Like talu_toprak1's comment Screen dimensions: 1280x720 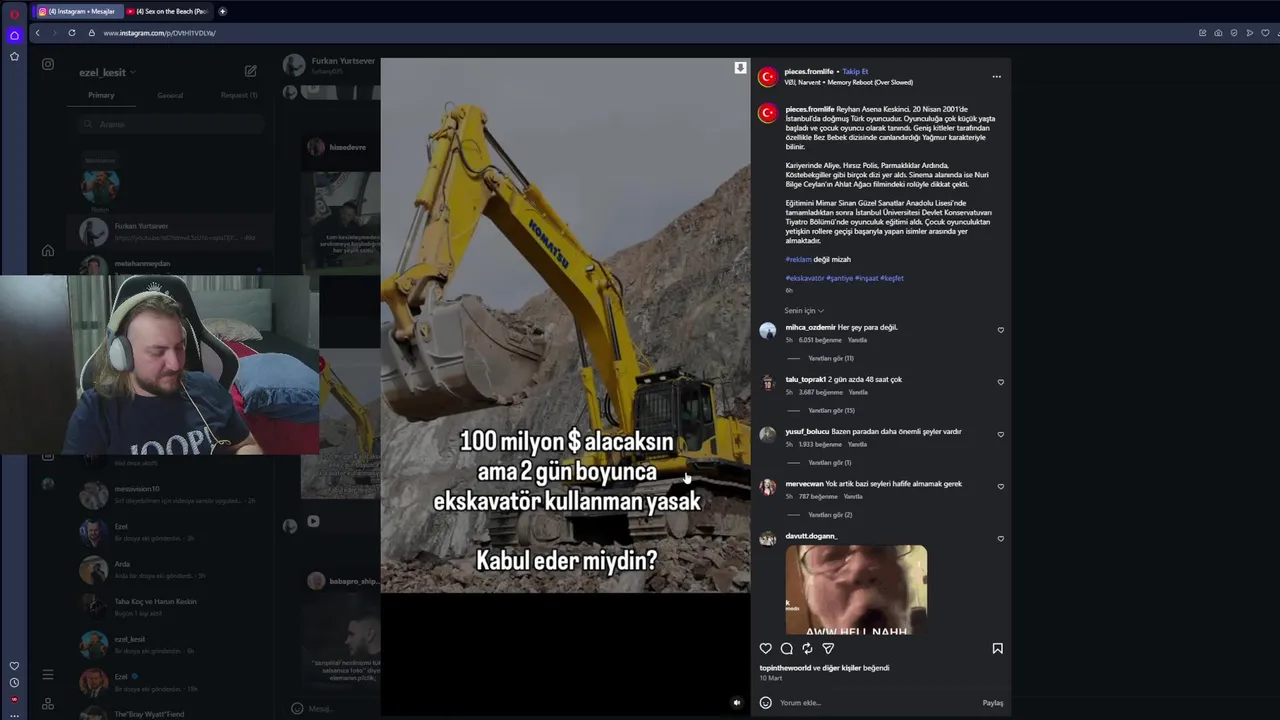[1001, 382]
